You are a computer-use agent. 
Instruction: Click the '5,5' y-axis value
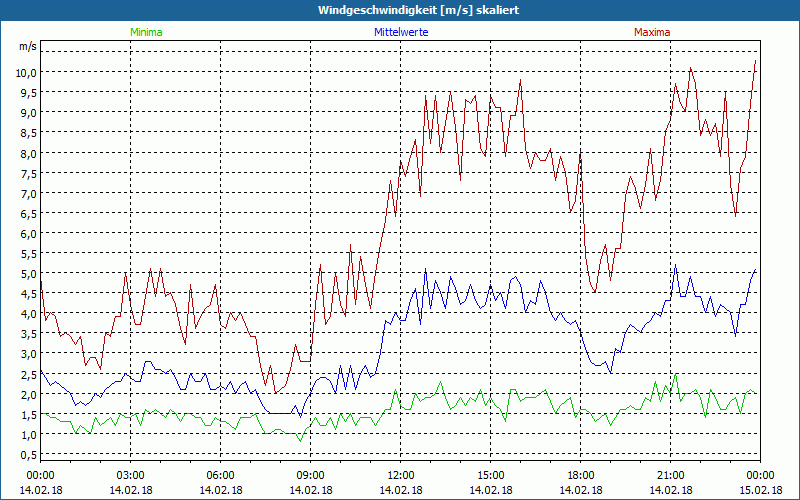click(x=28, y=254)
